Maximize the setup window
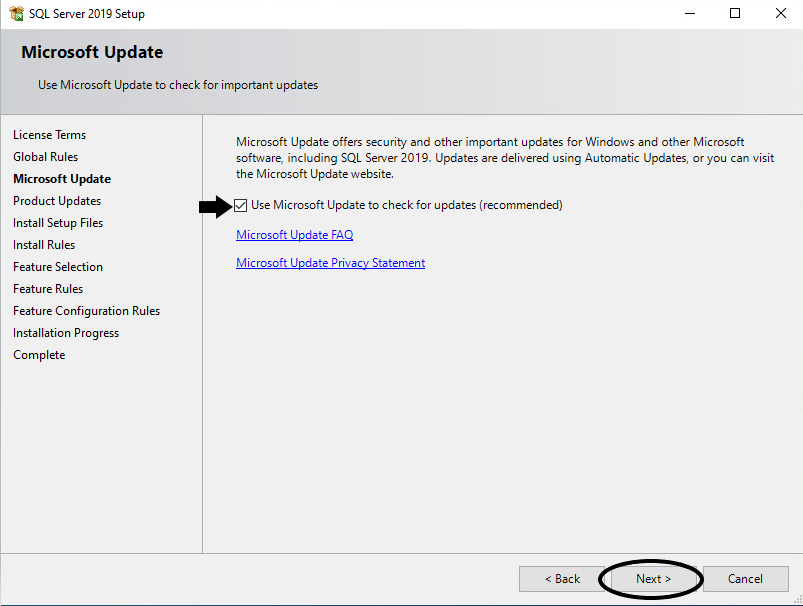 (735, 13)
